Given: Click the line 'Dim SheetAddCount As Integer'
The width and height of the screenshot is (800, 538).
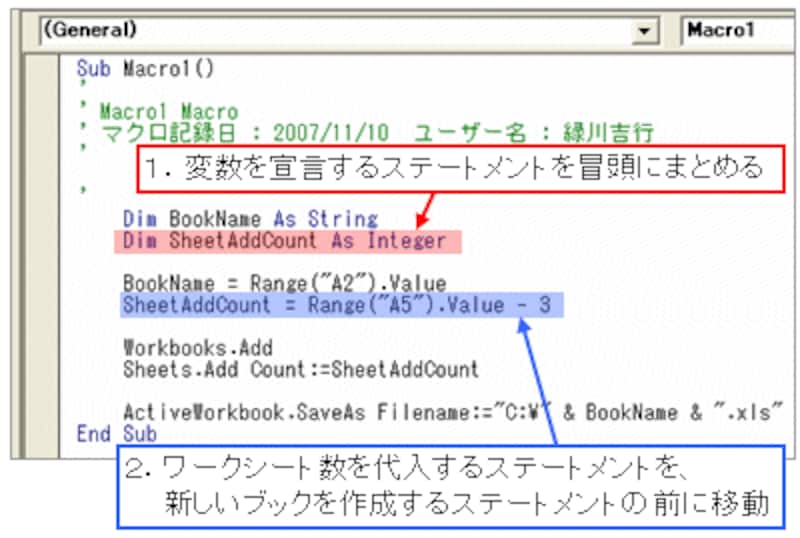Looking at the screenshot, I should point(284,240).
